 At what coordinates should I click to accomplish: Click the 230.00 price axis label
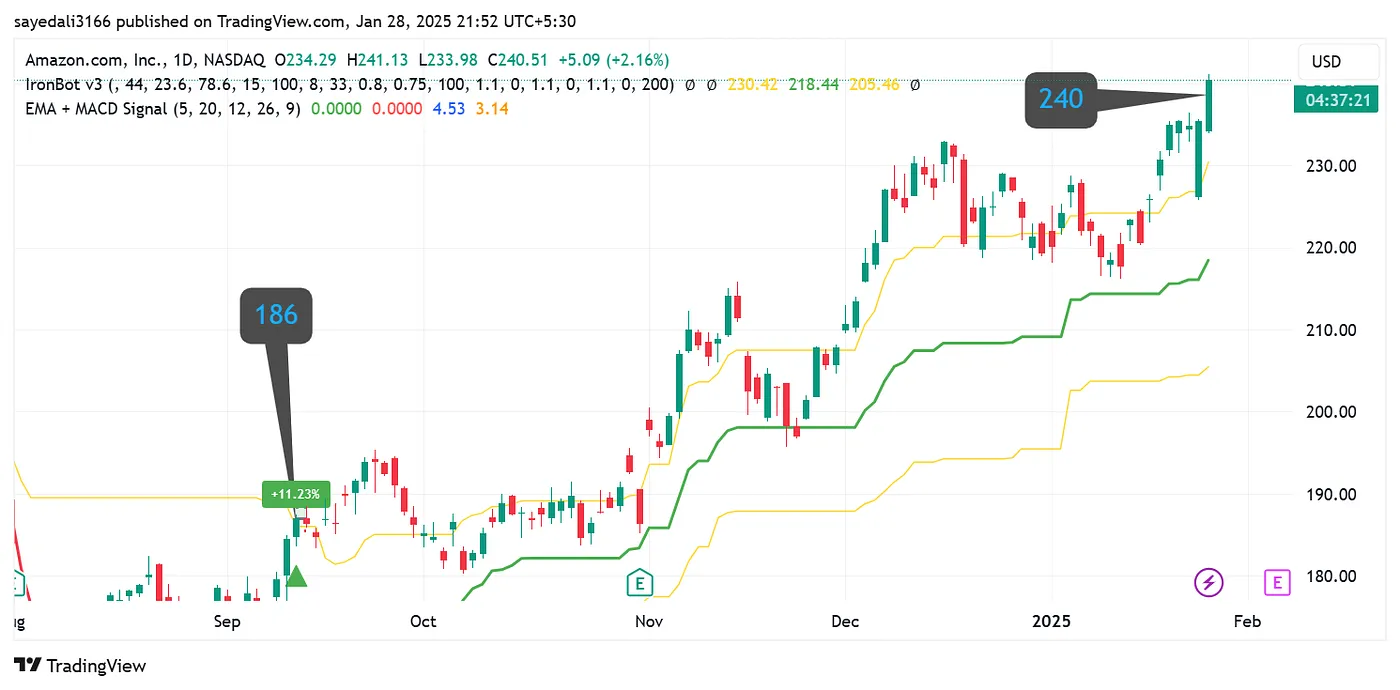(1333, 166)
